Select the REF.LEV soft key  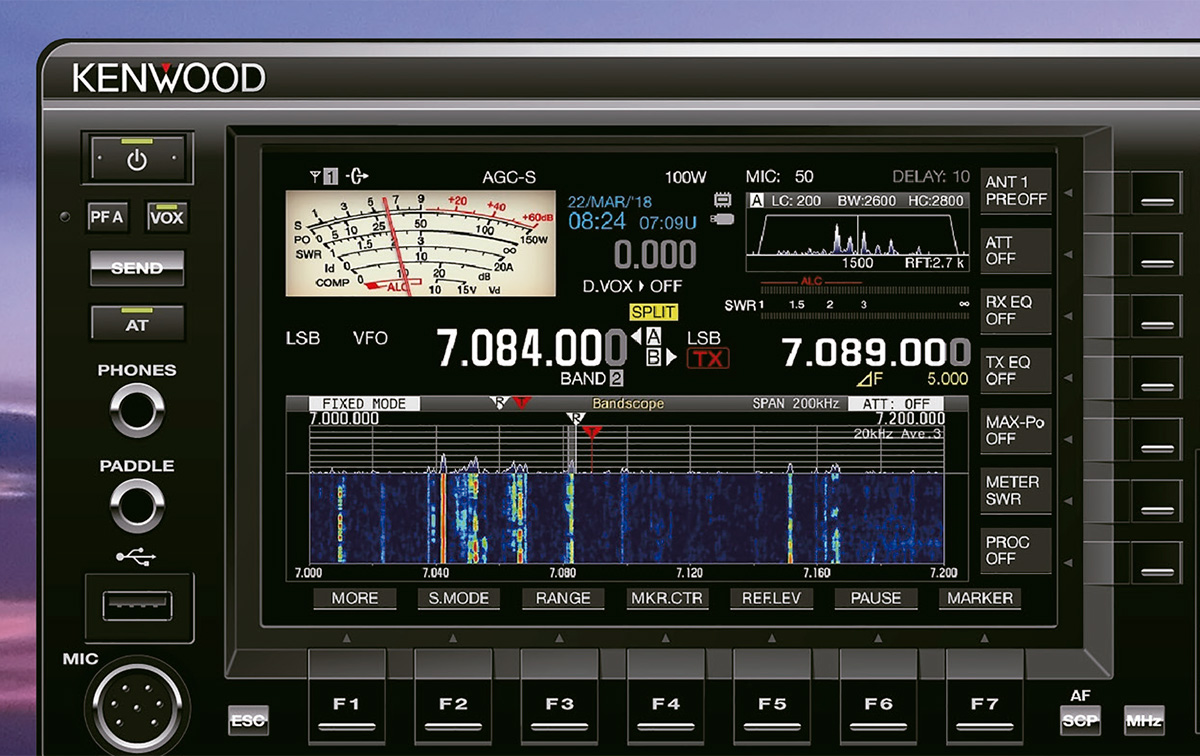[x=771, y=598]
